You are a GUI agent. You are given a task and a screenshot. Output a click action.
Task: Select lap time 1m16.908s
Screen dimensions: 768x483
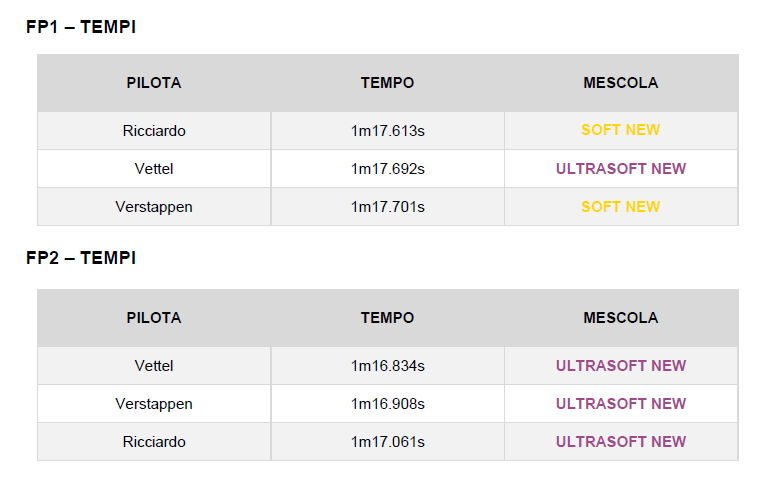click(387, 404)
